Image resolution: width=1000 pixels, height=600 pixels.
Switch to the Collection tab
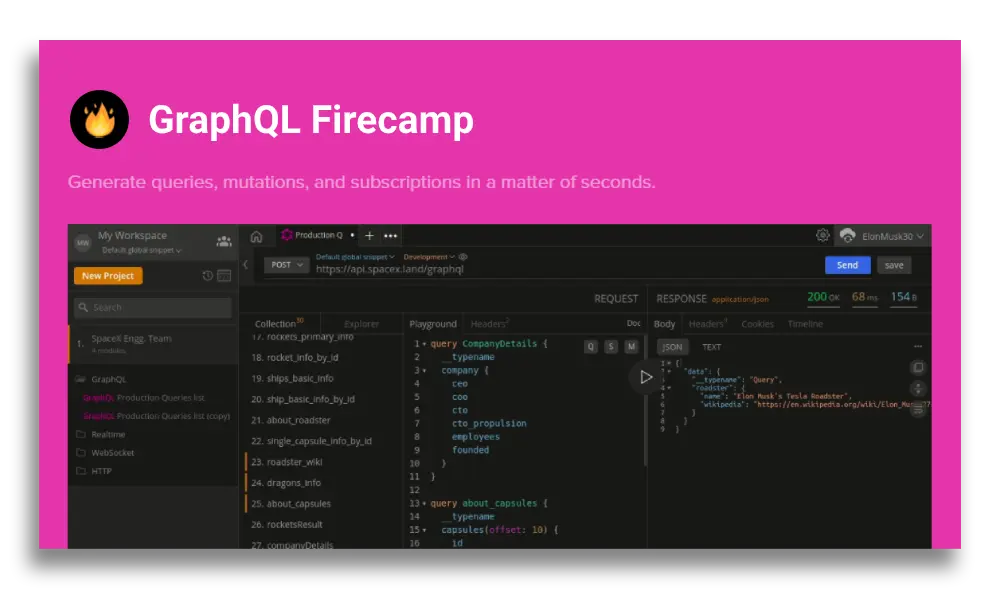(279, 323)
